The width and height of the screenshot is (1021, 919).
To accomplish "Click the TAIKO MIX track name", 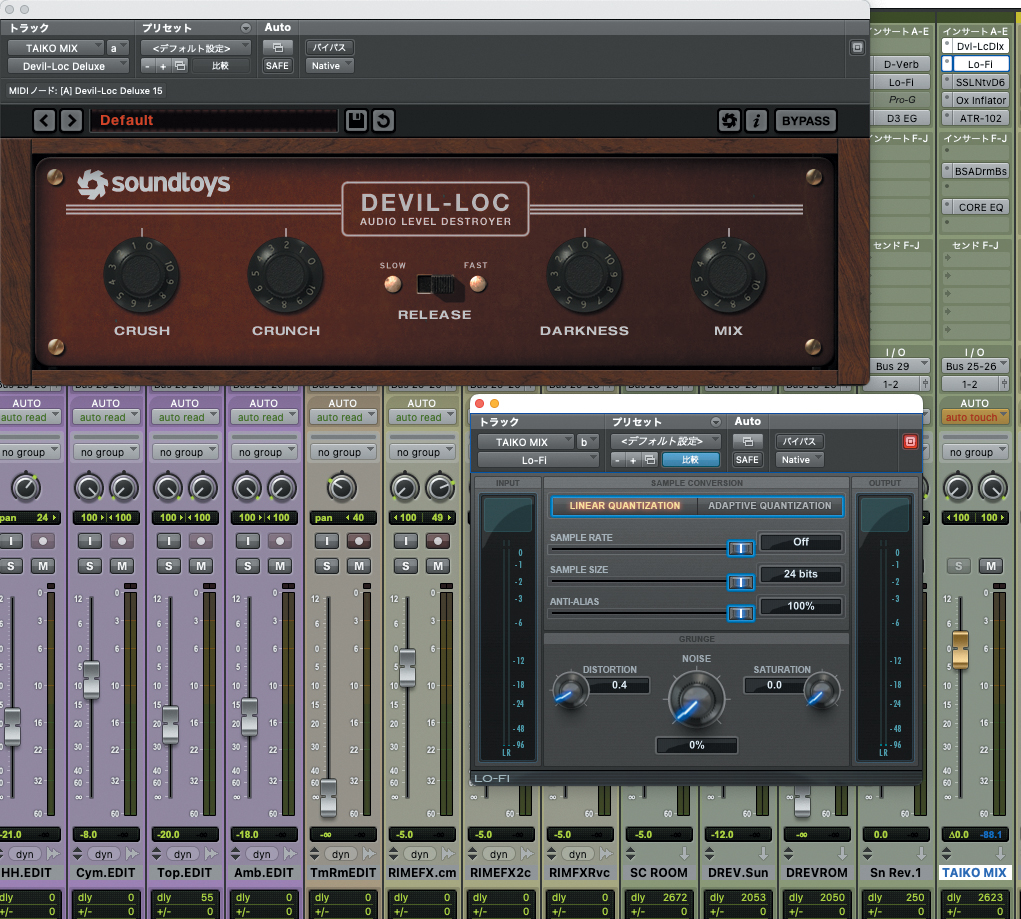I will (x=975, y=873).
